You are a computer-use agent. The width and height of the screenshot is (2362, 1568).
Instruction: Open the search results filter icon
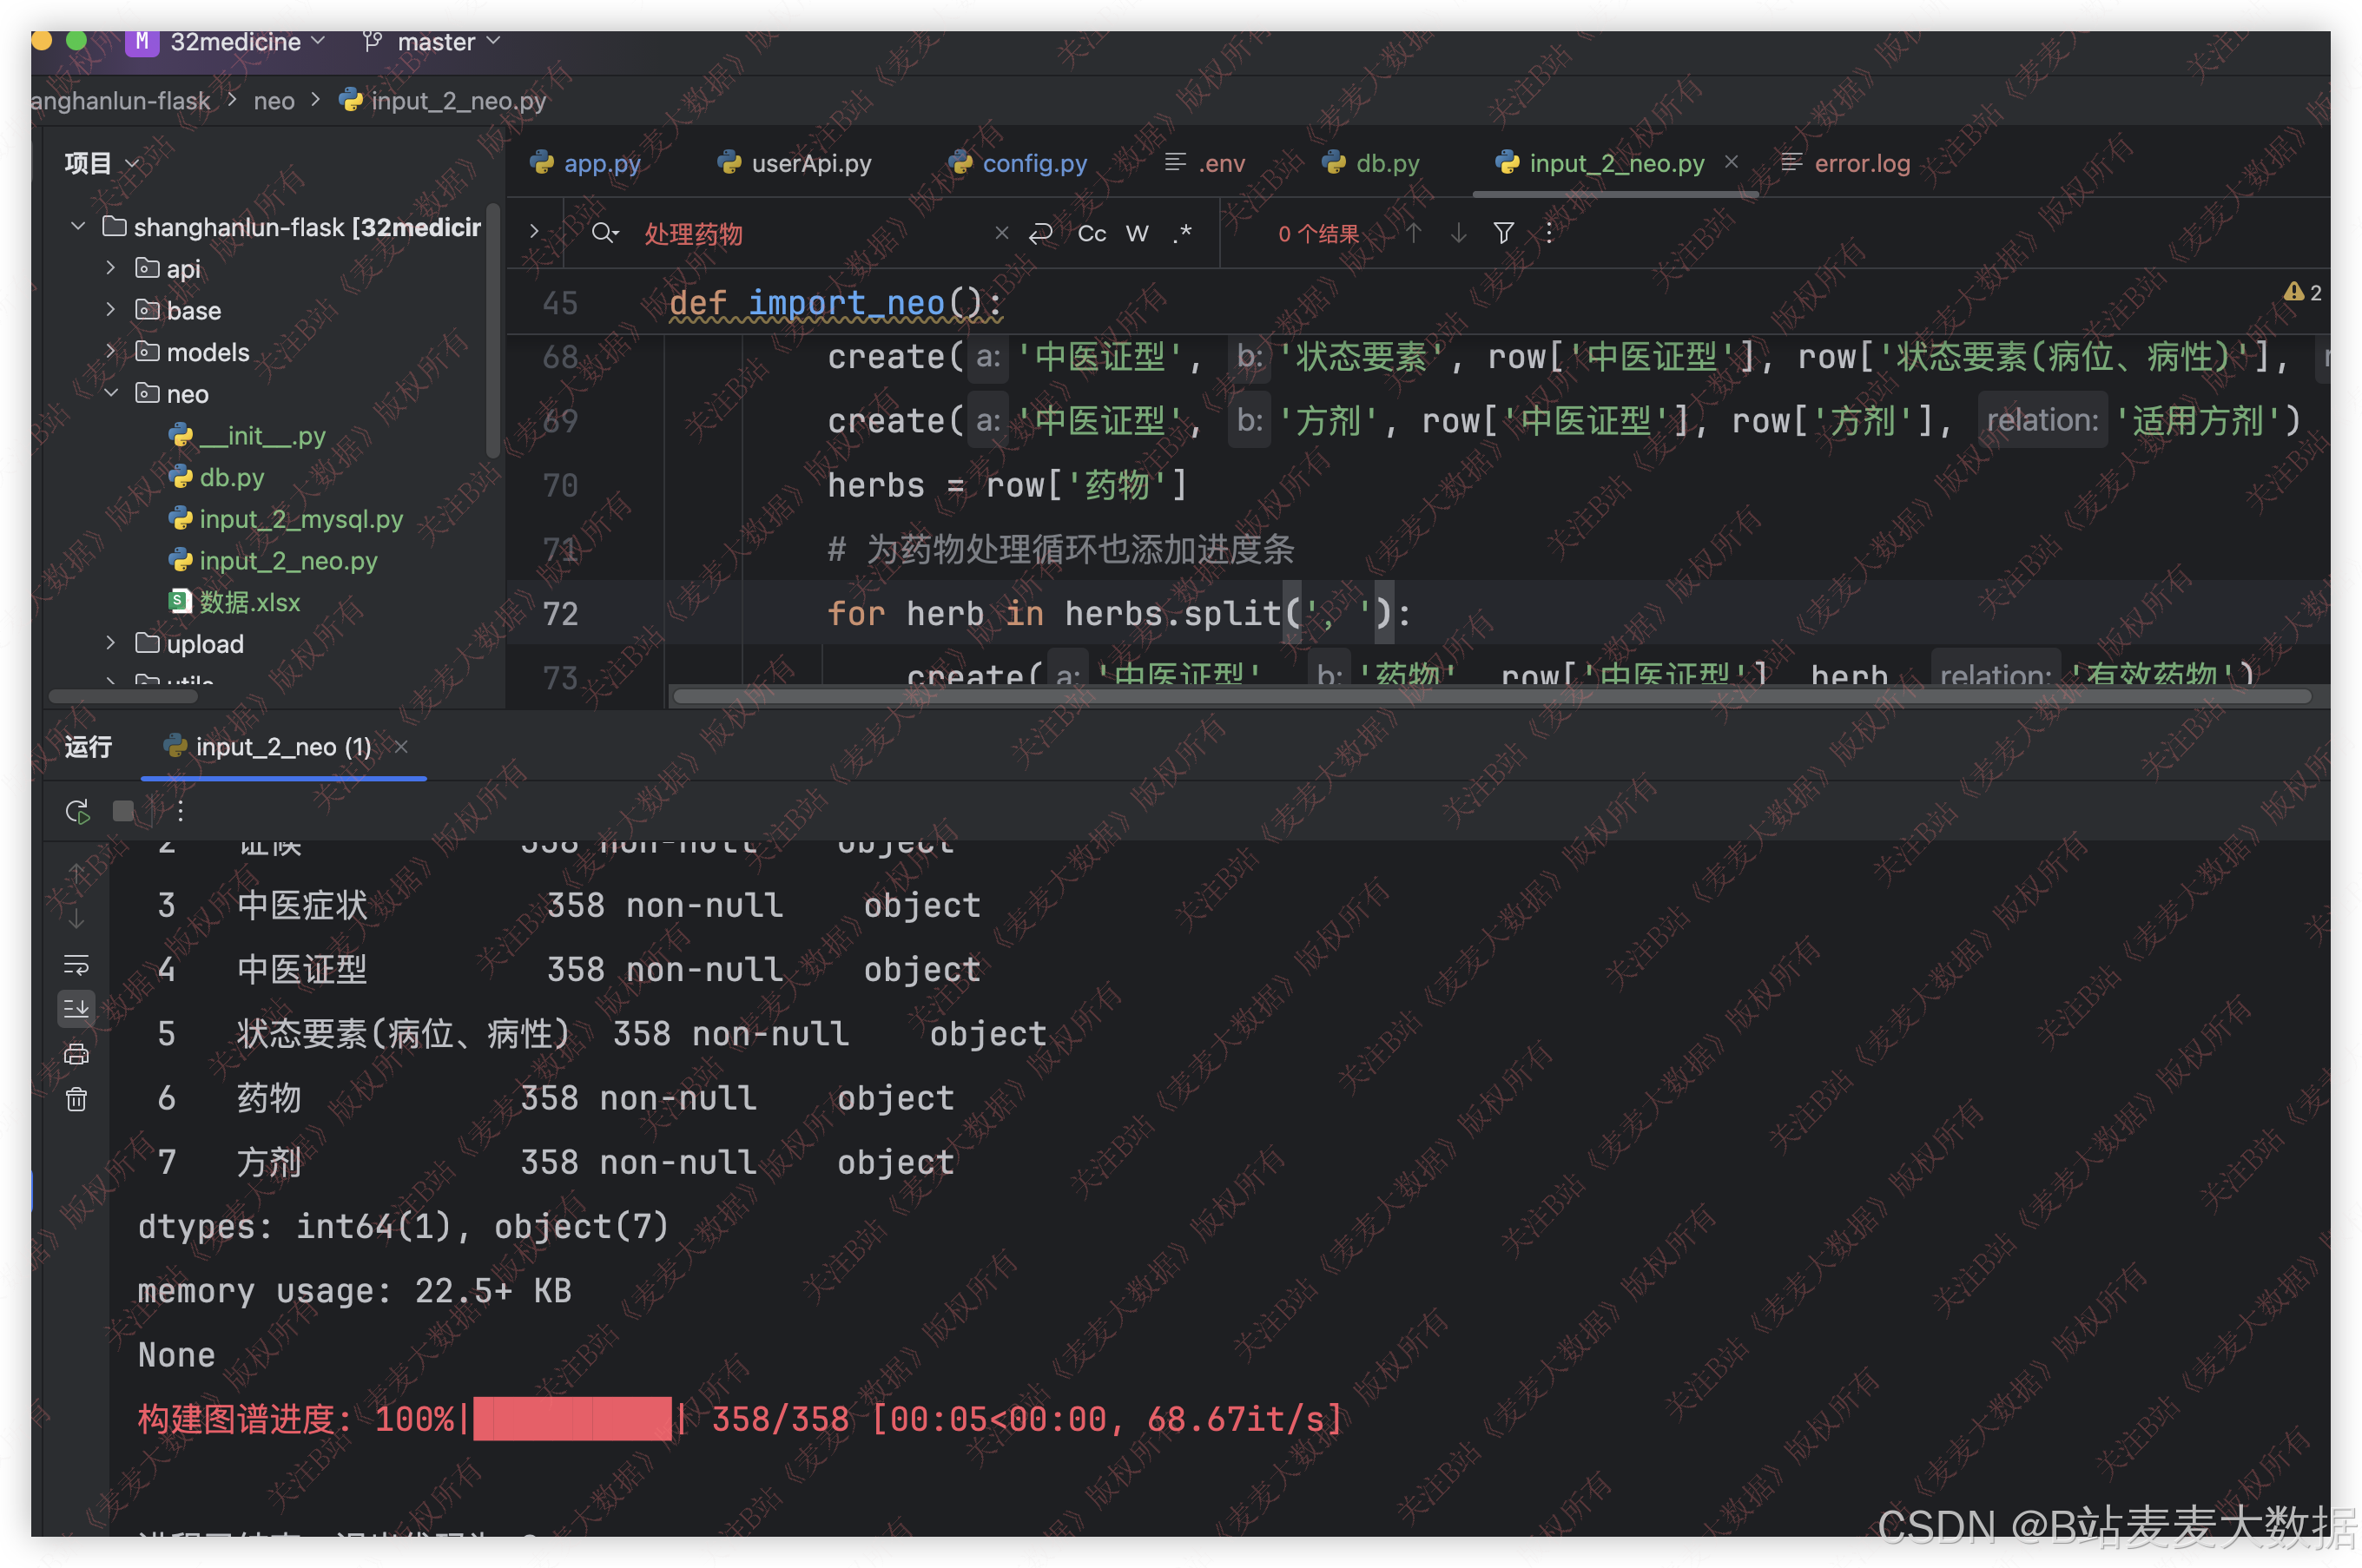[x=1503, y=234]
